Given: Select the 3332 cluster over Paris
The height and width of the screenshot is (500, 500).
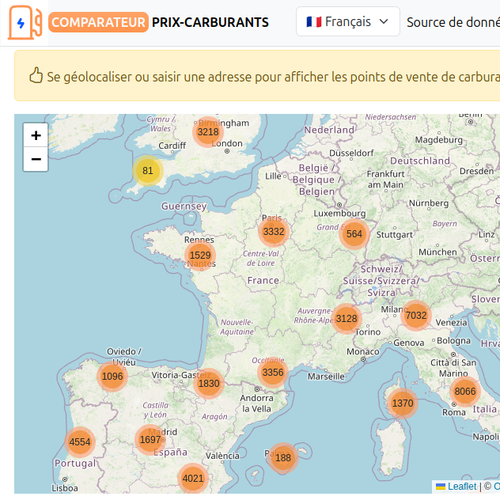Looking at the screenshot, I should pyautogui.click(x=274, y=231).
